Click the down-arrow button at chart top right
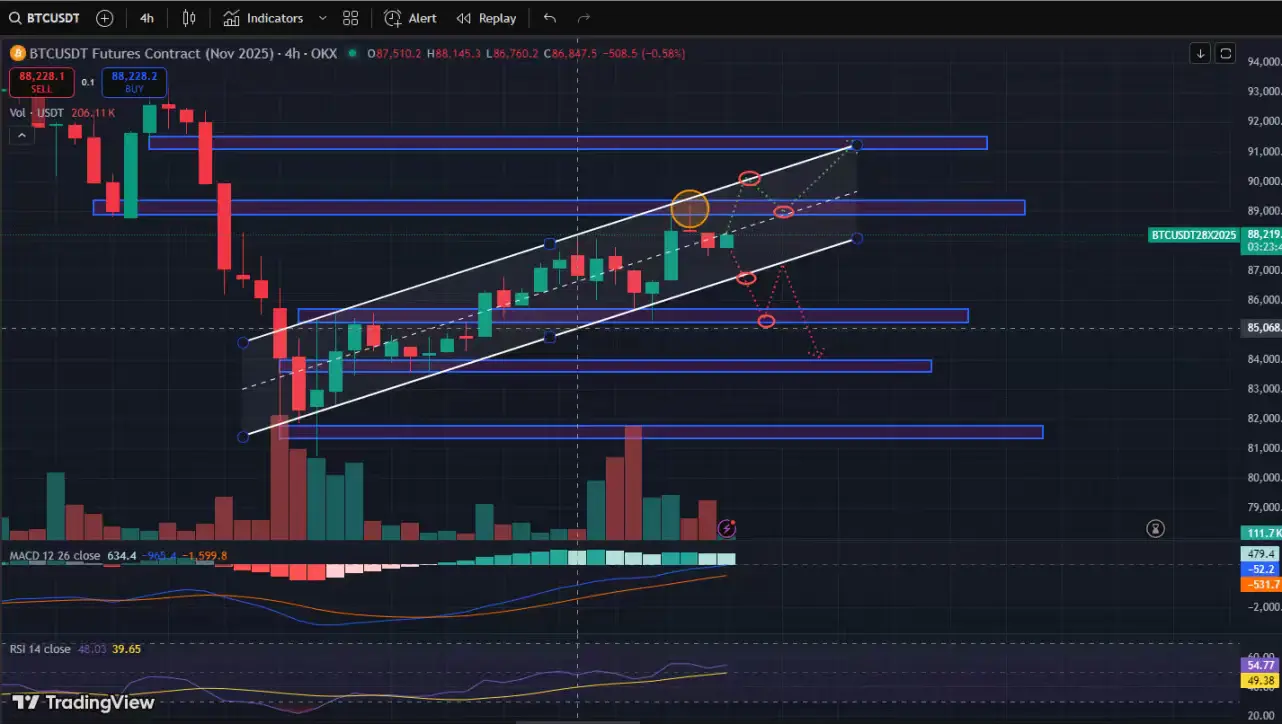The height and width of the screenshot is (725, 1282). pos(1200,53)
